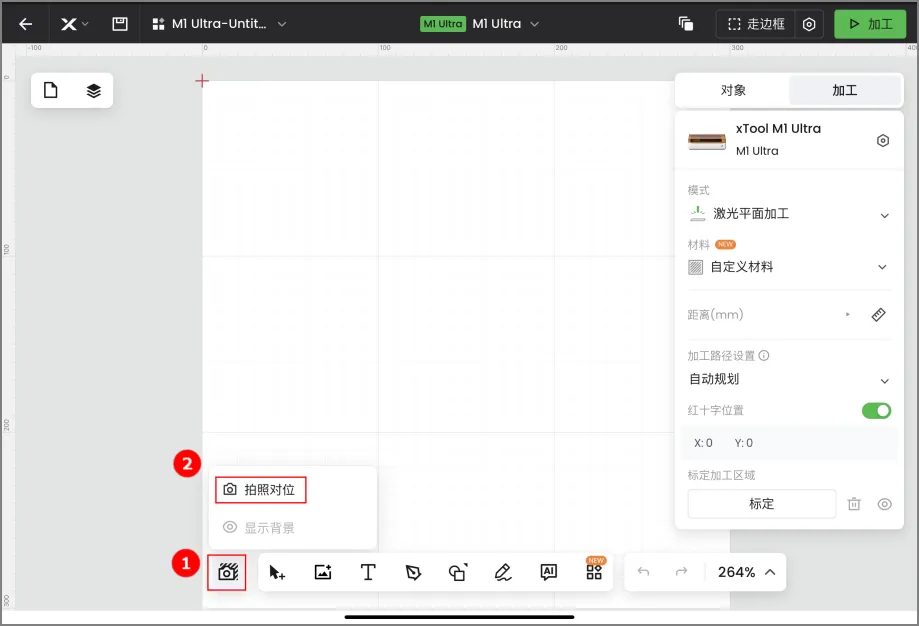Expand the 264% zoom level menu
Image resolution: width=919 pixels, height=626 pixels.
pyautogui.click(x=747, y=572)
